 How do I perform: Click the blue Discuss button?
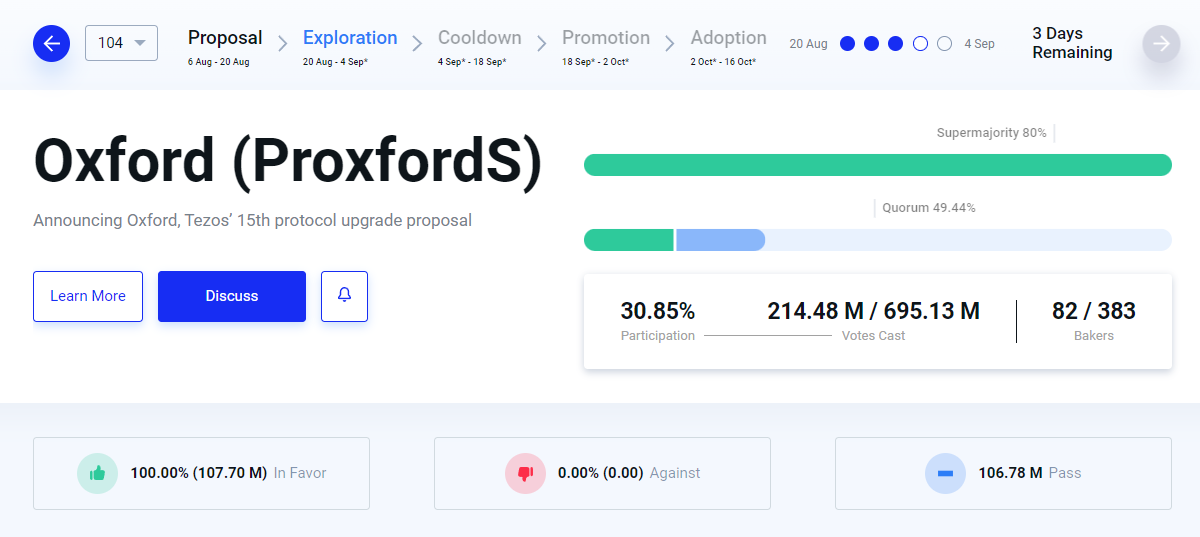(232, 296)
